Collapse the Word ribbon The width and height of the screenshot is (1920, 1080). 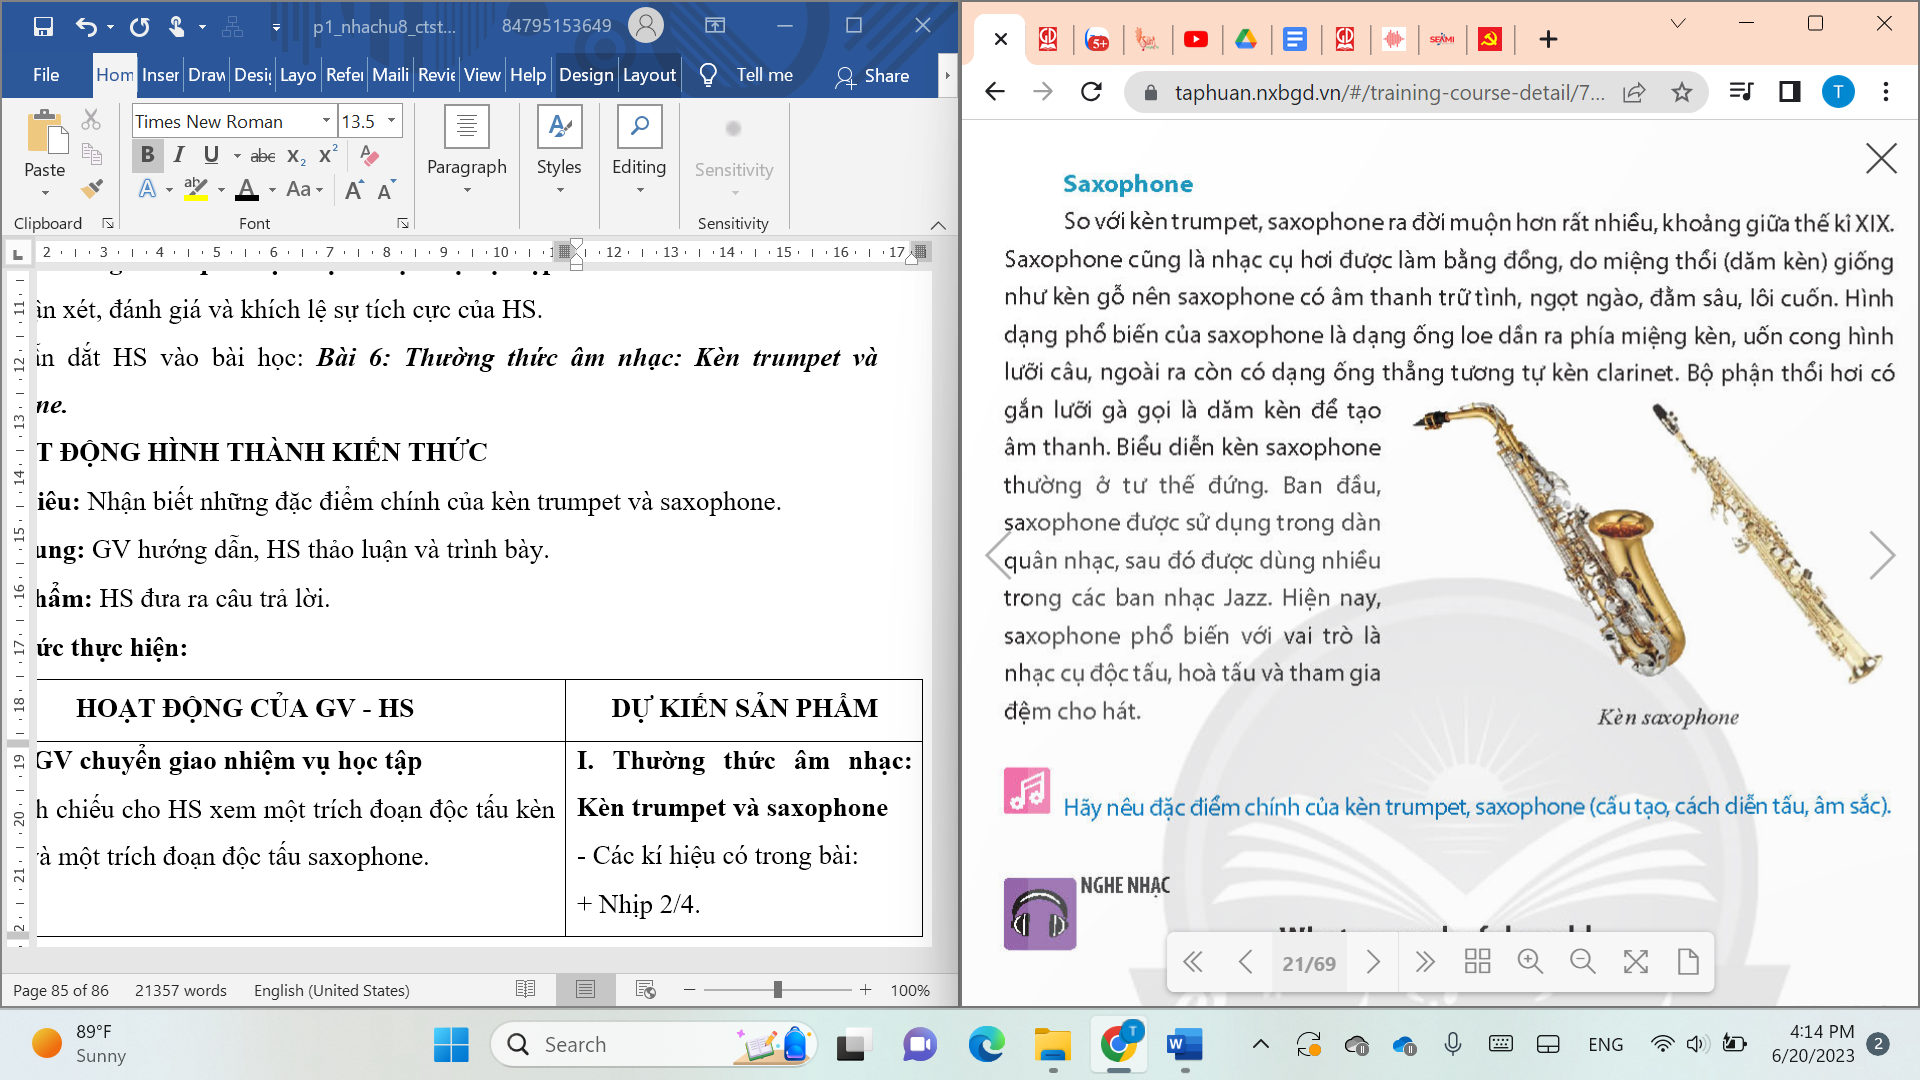pyautogui.click(x=938, y=225)
